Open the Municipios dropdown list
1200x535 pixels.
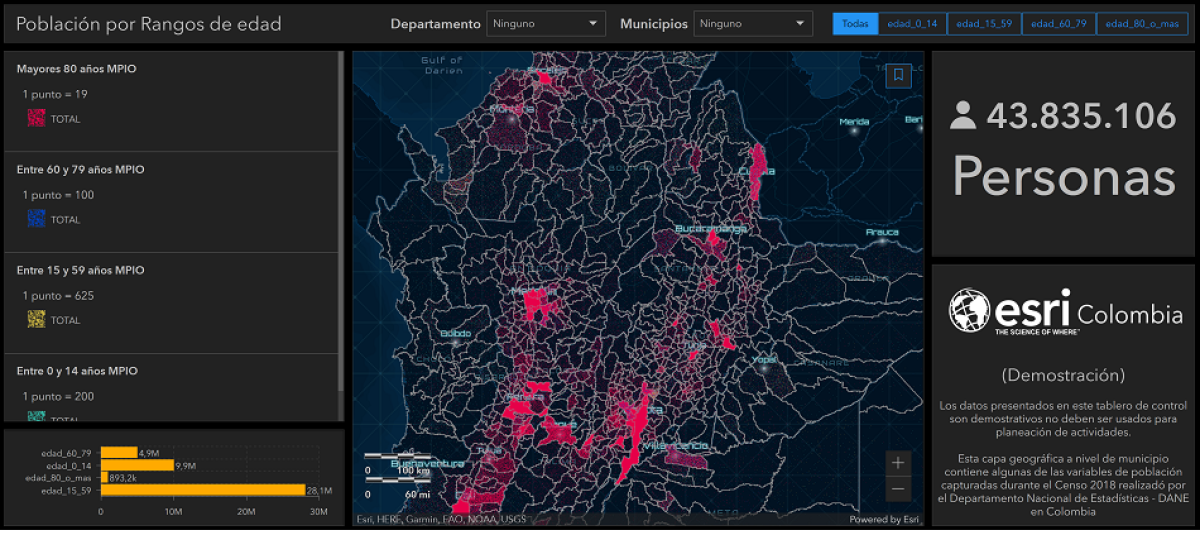[753, 23]
